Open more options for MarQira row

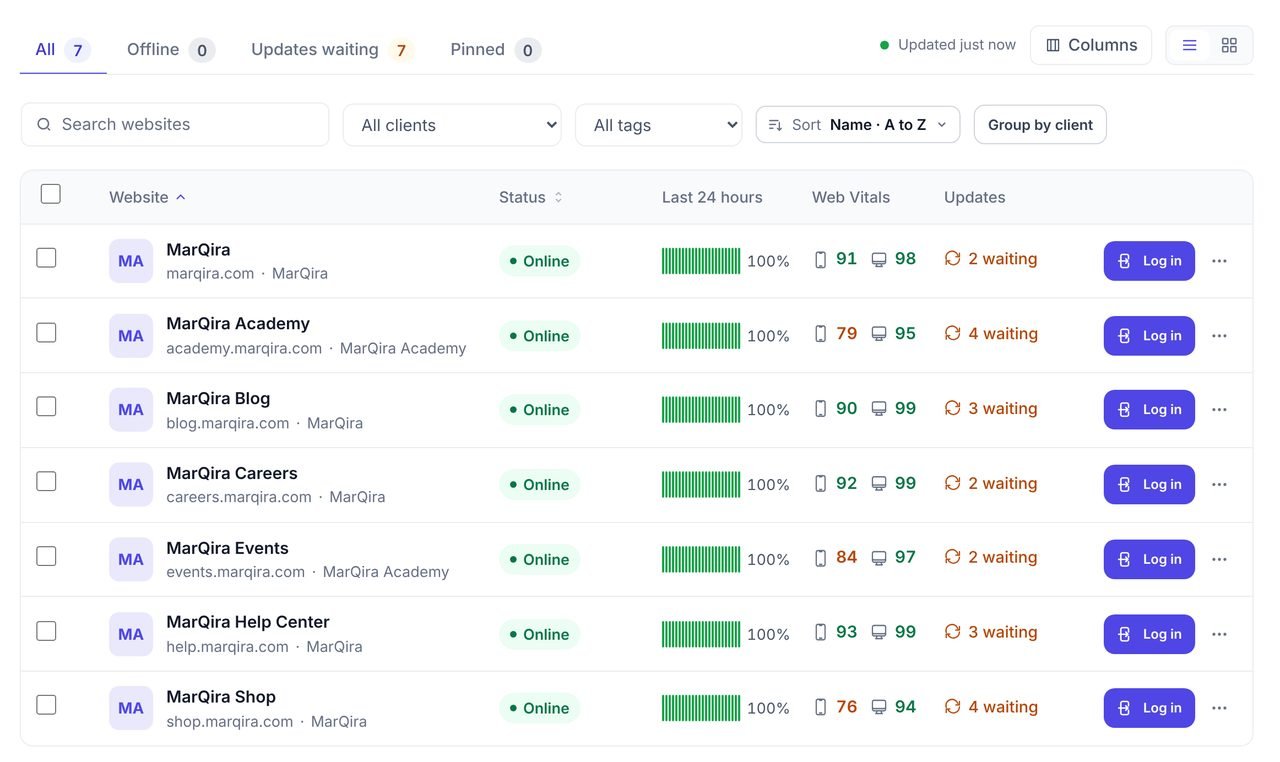1219,261
